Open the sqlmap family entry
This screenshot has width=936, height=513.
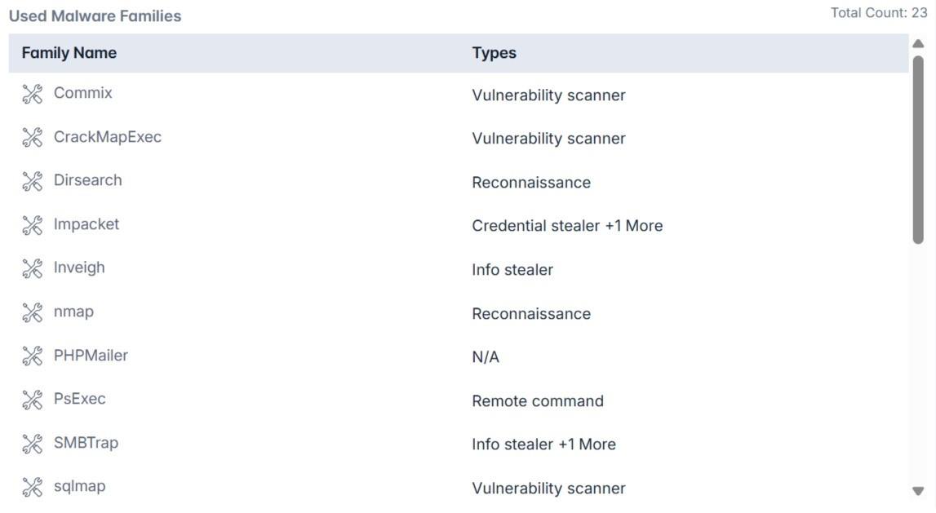[x=79, y=487]
